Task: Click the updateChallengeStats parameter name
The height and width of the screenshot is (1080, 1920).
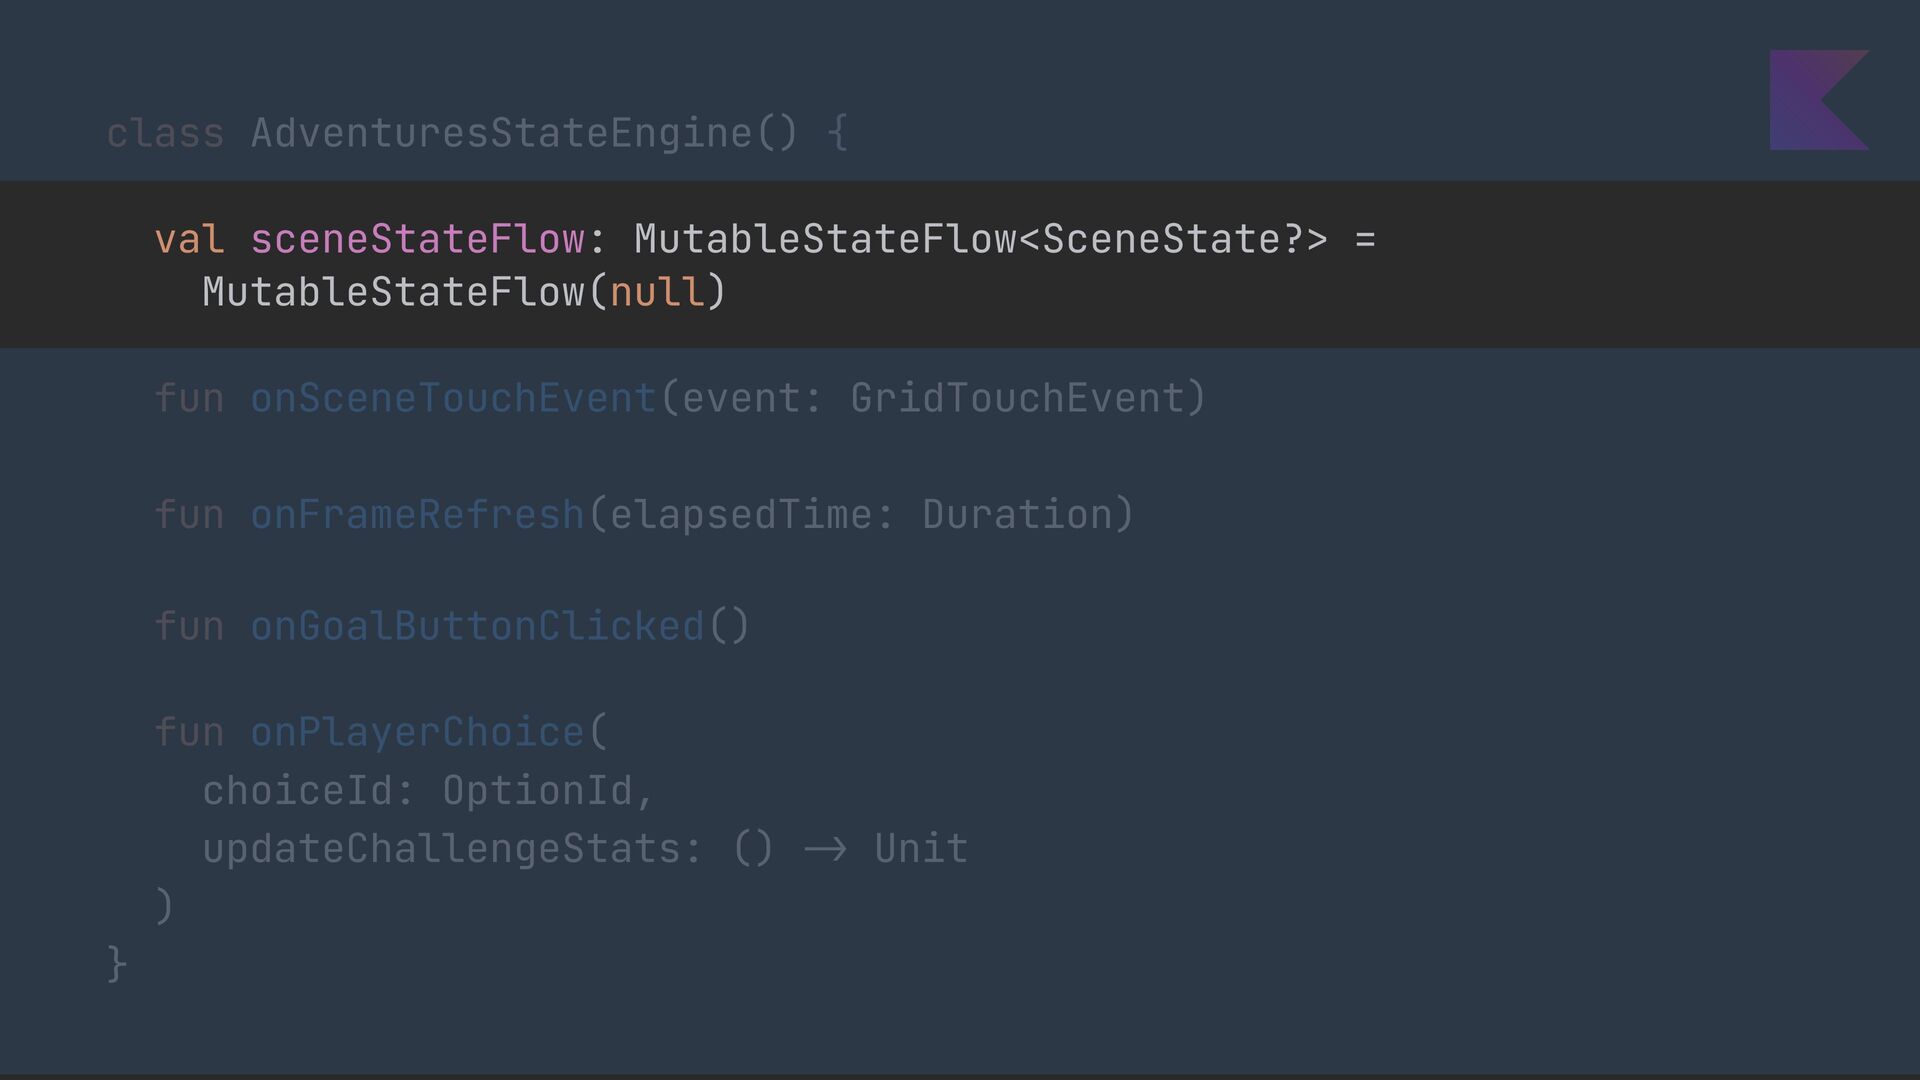Action: [x=441, y=849]
